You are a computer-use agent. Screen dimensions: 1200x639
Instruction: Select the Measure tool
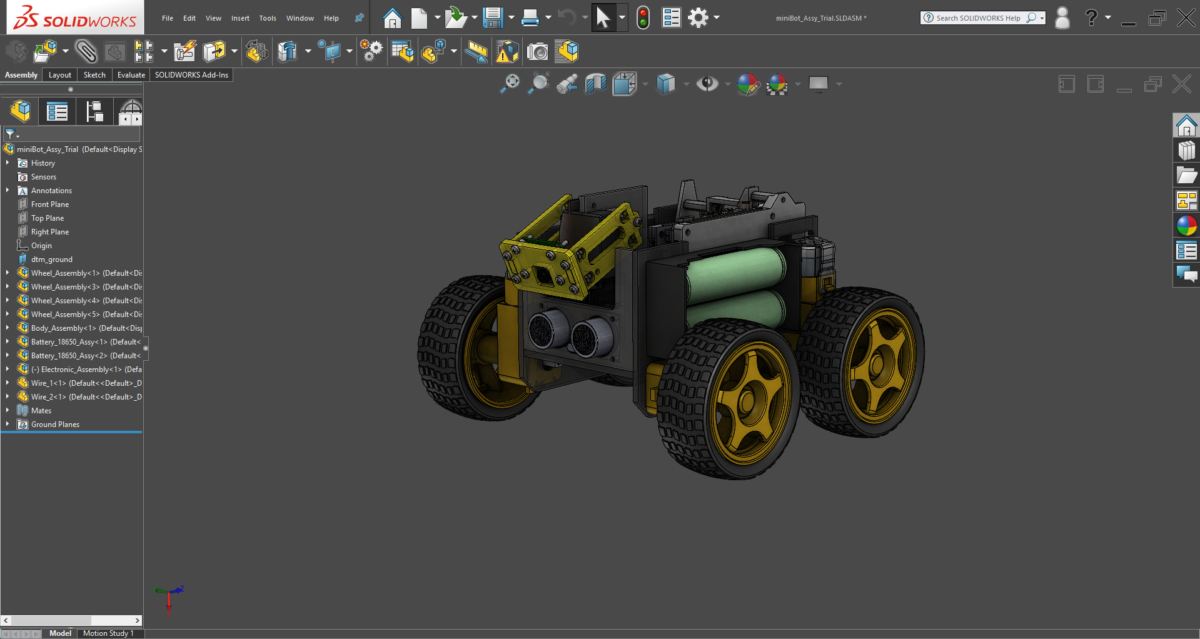point(475,50)
